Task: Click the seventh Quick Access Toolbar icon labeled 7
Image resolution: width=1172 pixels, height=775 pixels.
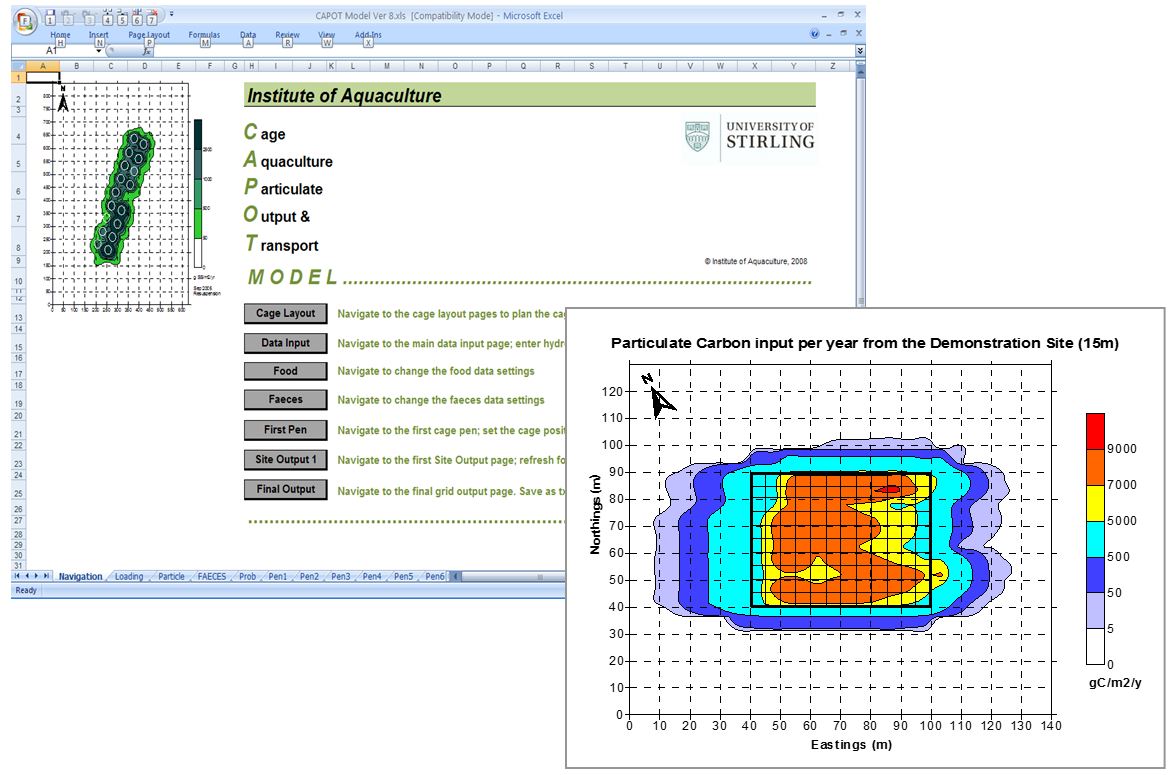Action: pos(152,16)
